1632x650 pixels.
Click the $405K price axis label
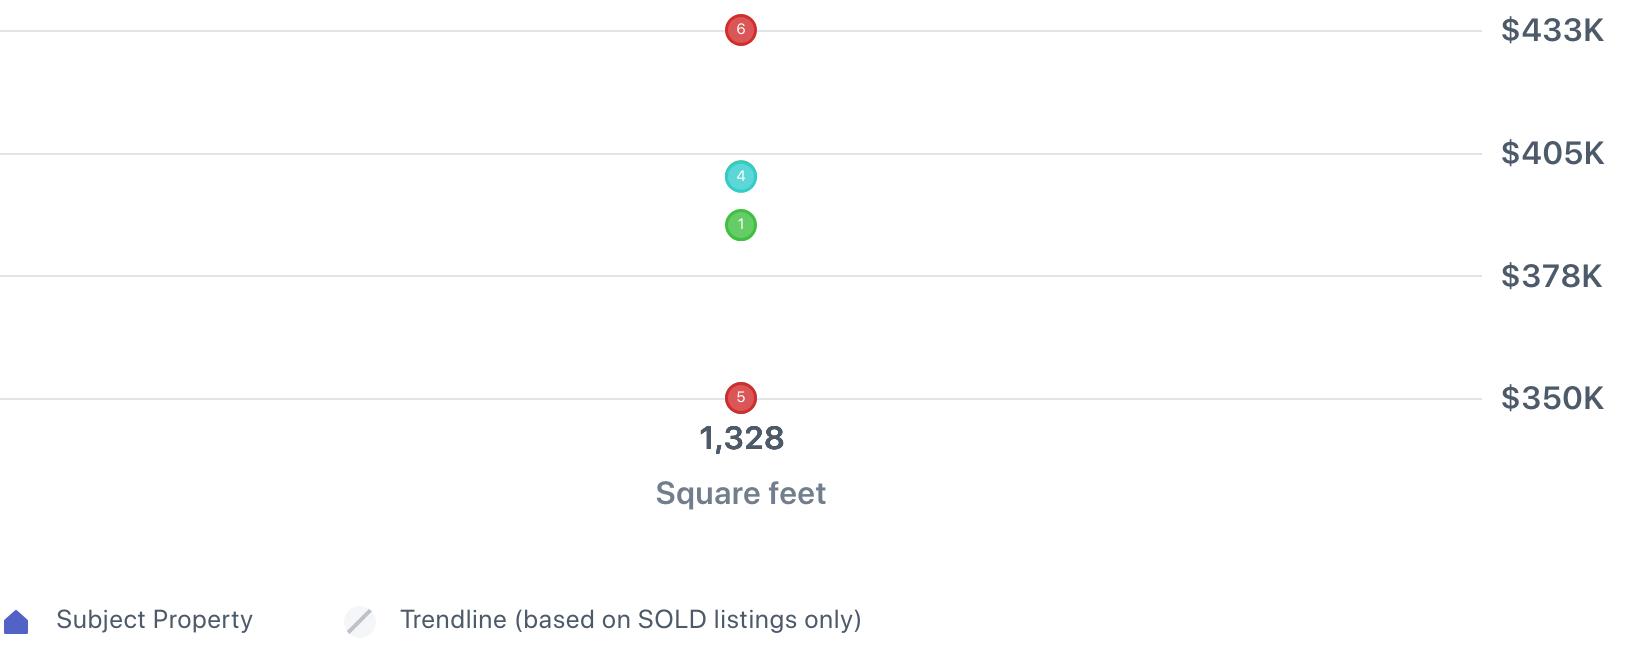[1551, 153]
